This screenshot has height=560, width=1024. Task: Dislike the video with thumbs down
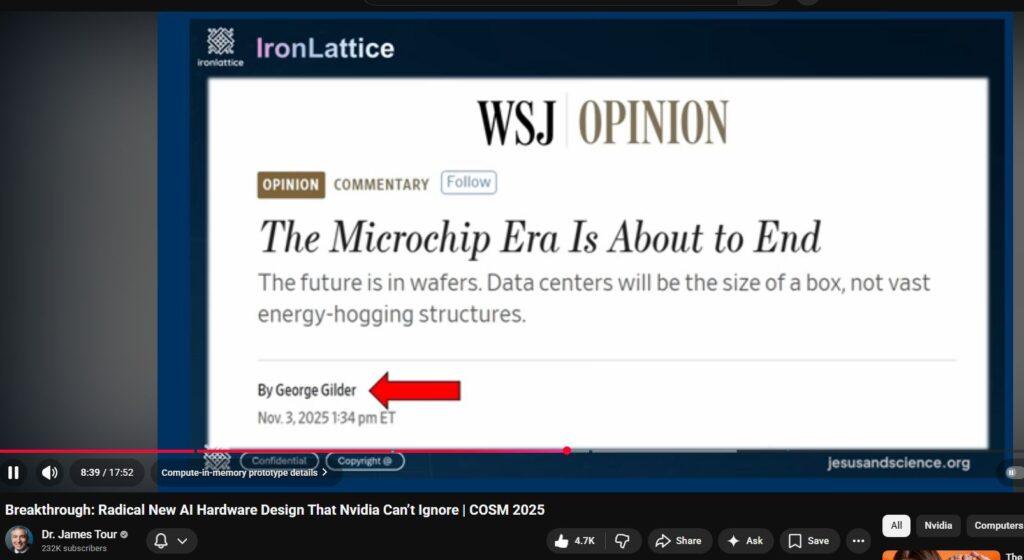point(622,541)
